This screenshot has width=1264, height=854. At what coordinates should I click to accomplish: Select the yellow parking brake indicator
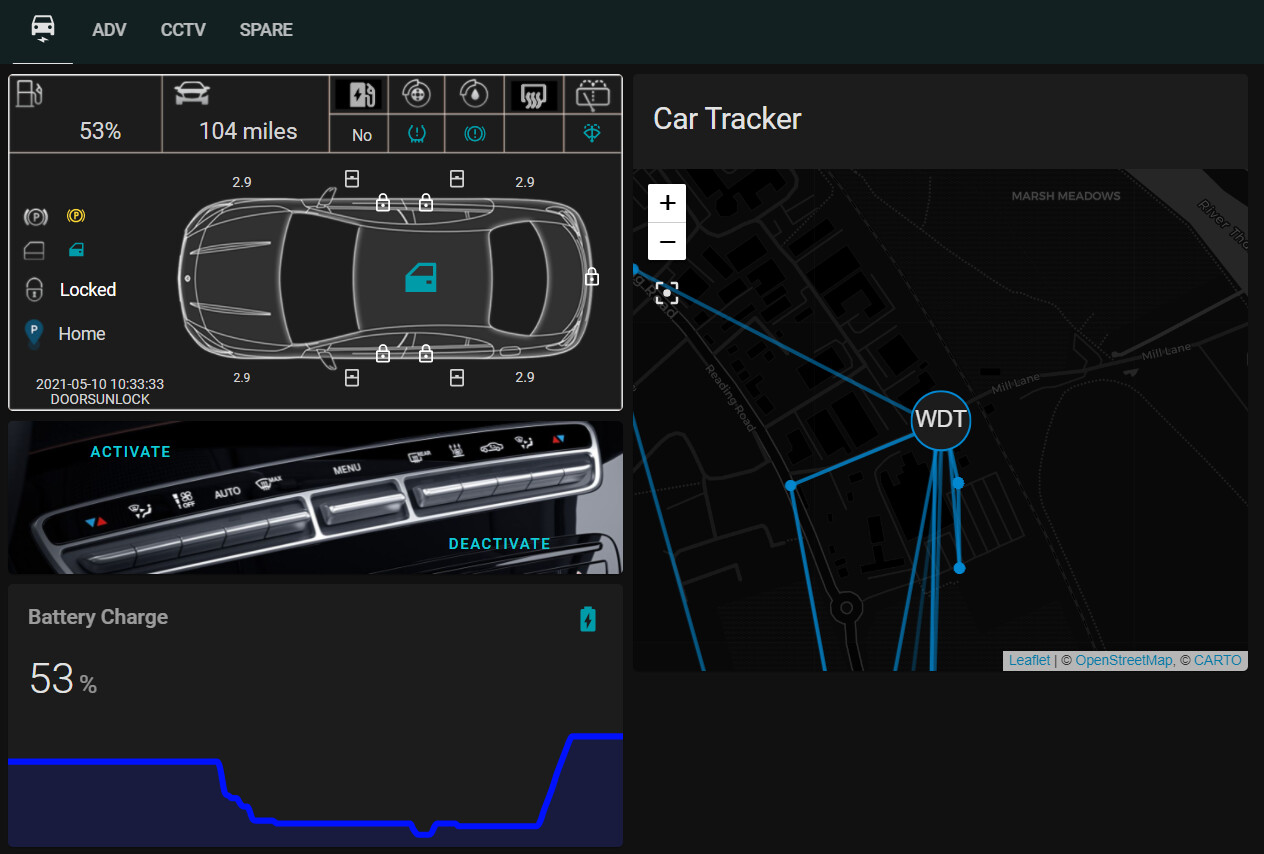pos(76,216)
